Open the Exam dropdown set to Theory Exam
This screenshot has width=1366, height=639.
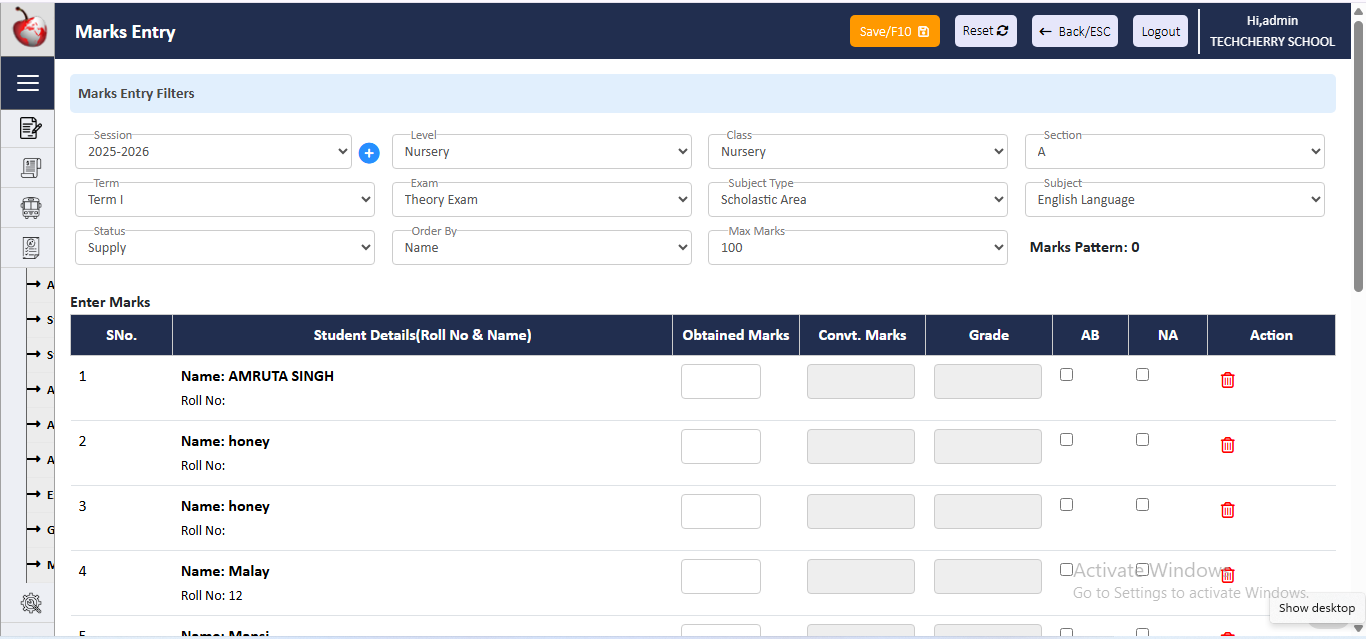[x=541, y=200]
